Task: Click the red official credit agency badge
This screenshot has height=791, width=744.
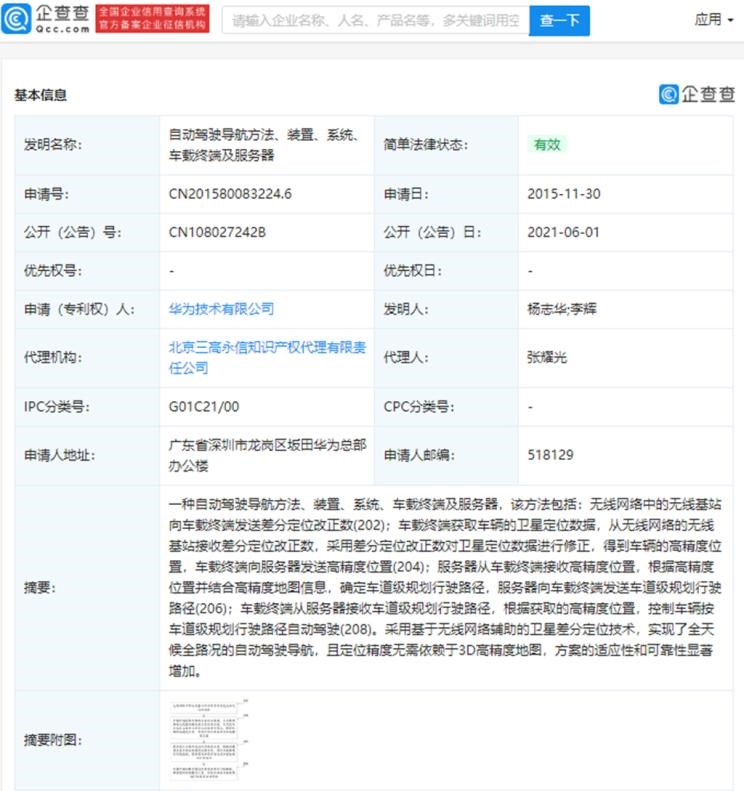Action: (x=152, y=19)
